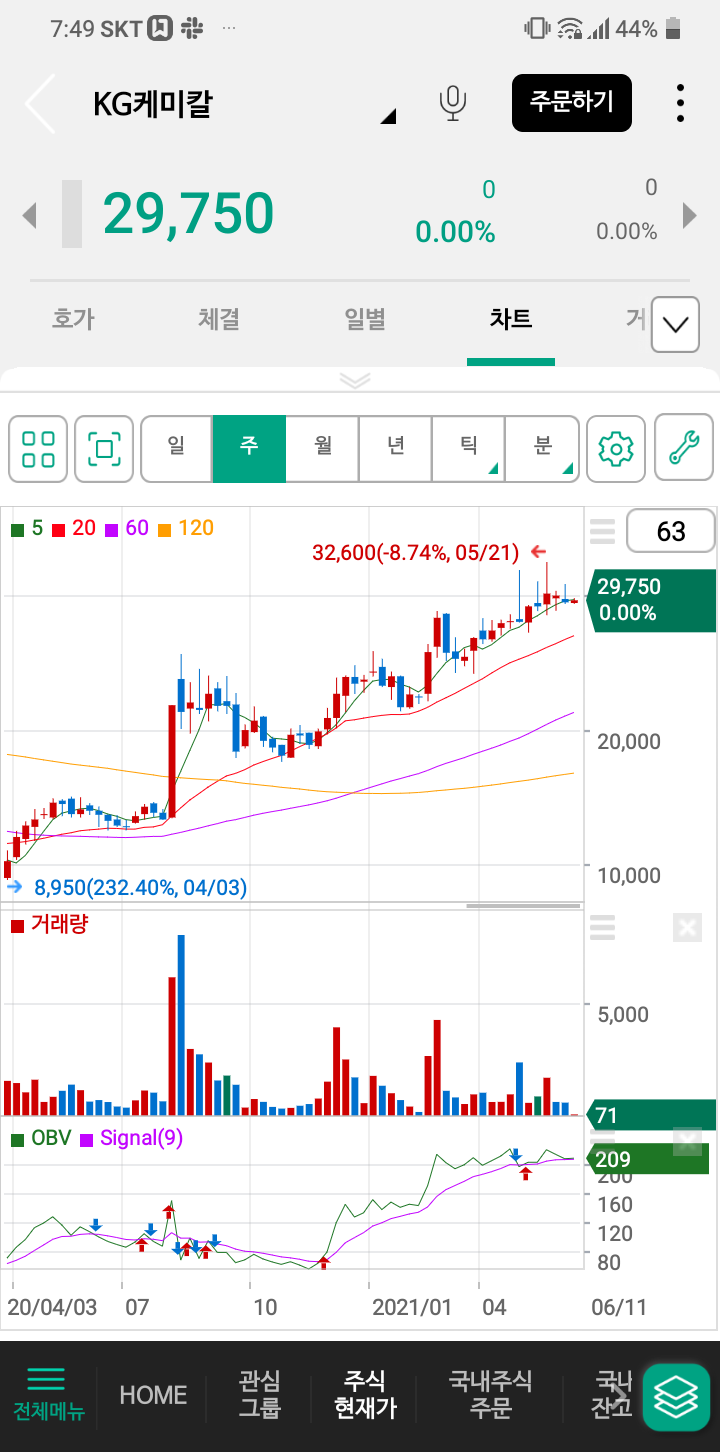Select the 년 yearly chart period

[x=396, y=449]
